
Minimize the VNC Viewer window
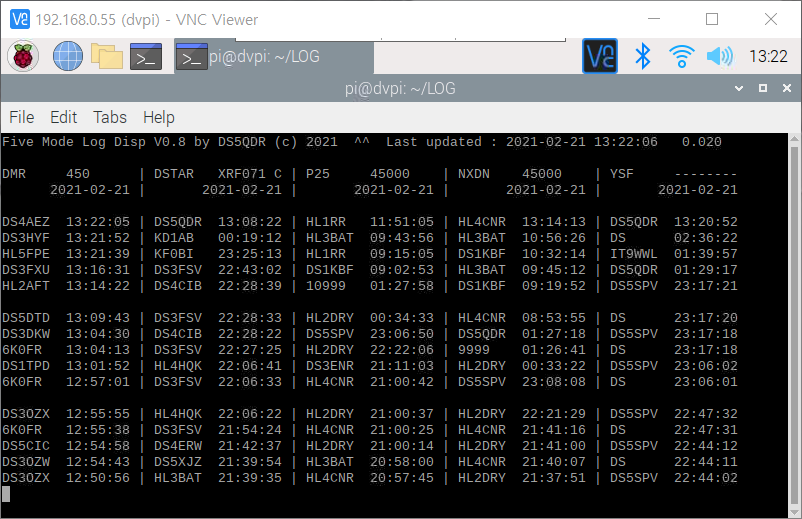tap(654, 19)
